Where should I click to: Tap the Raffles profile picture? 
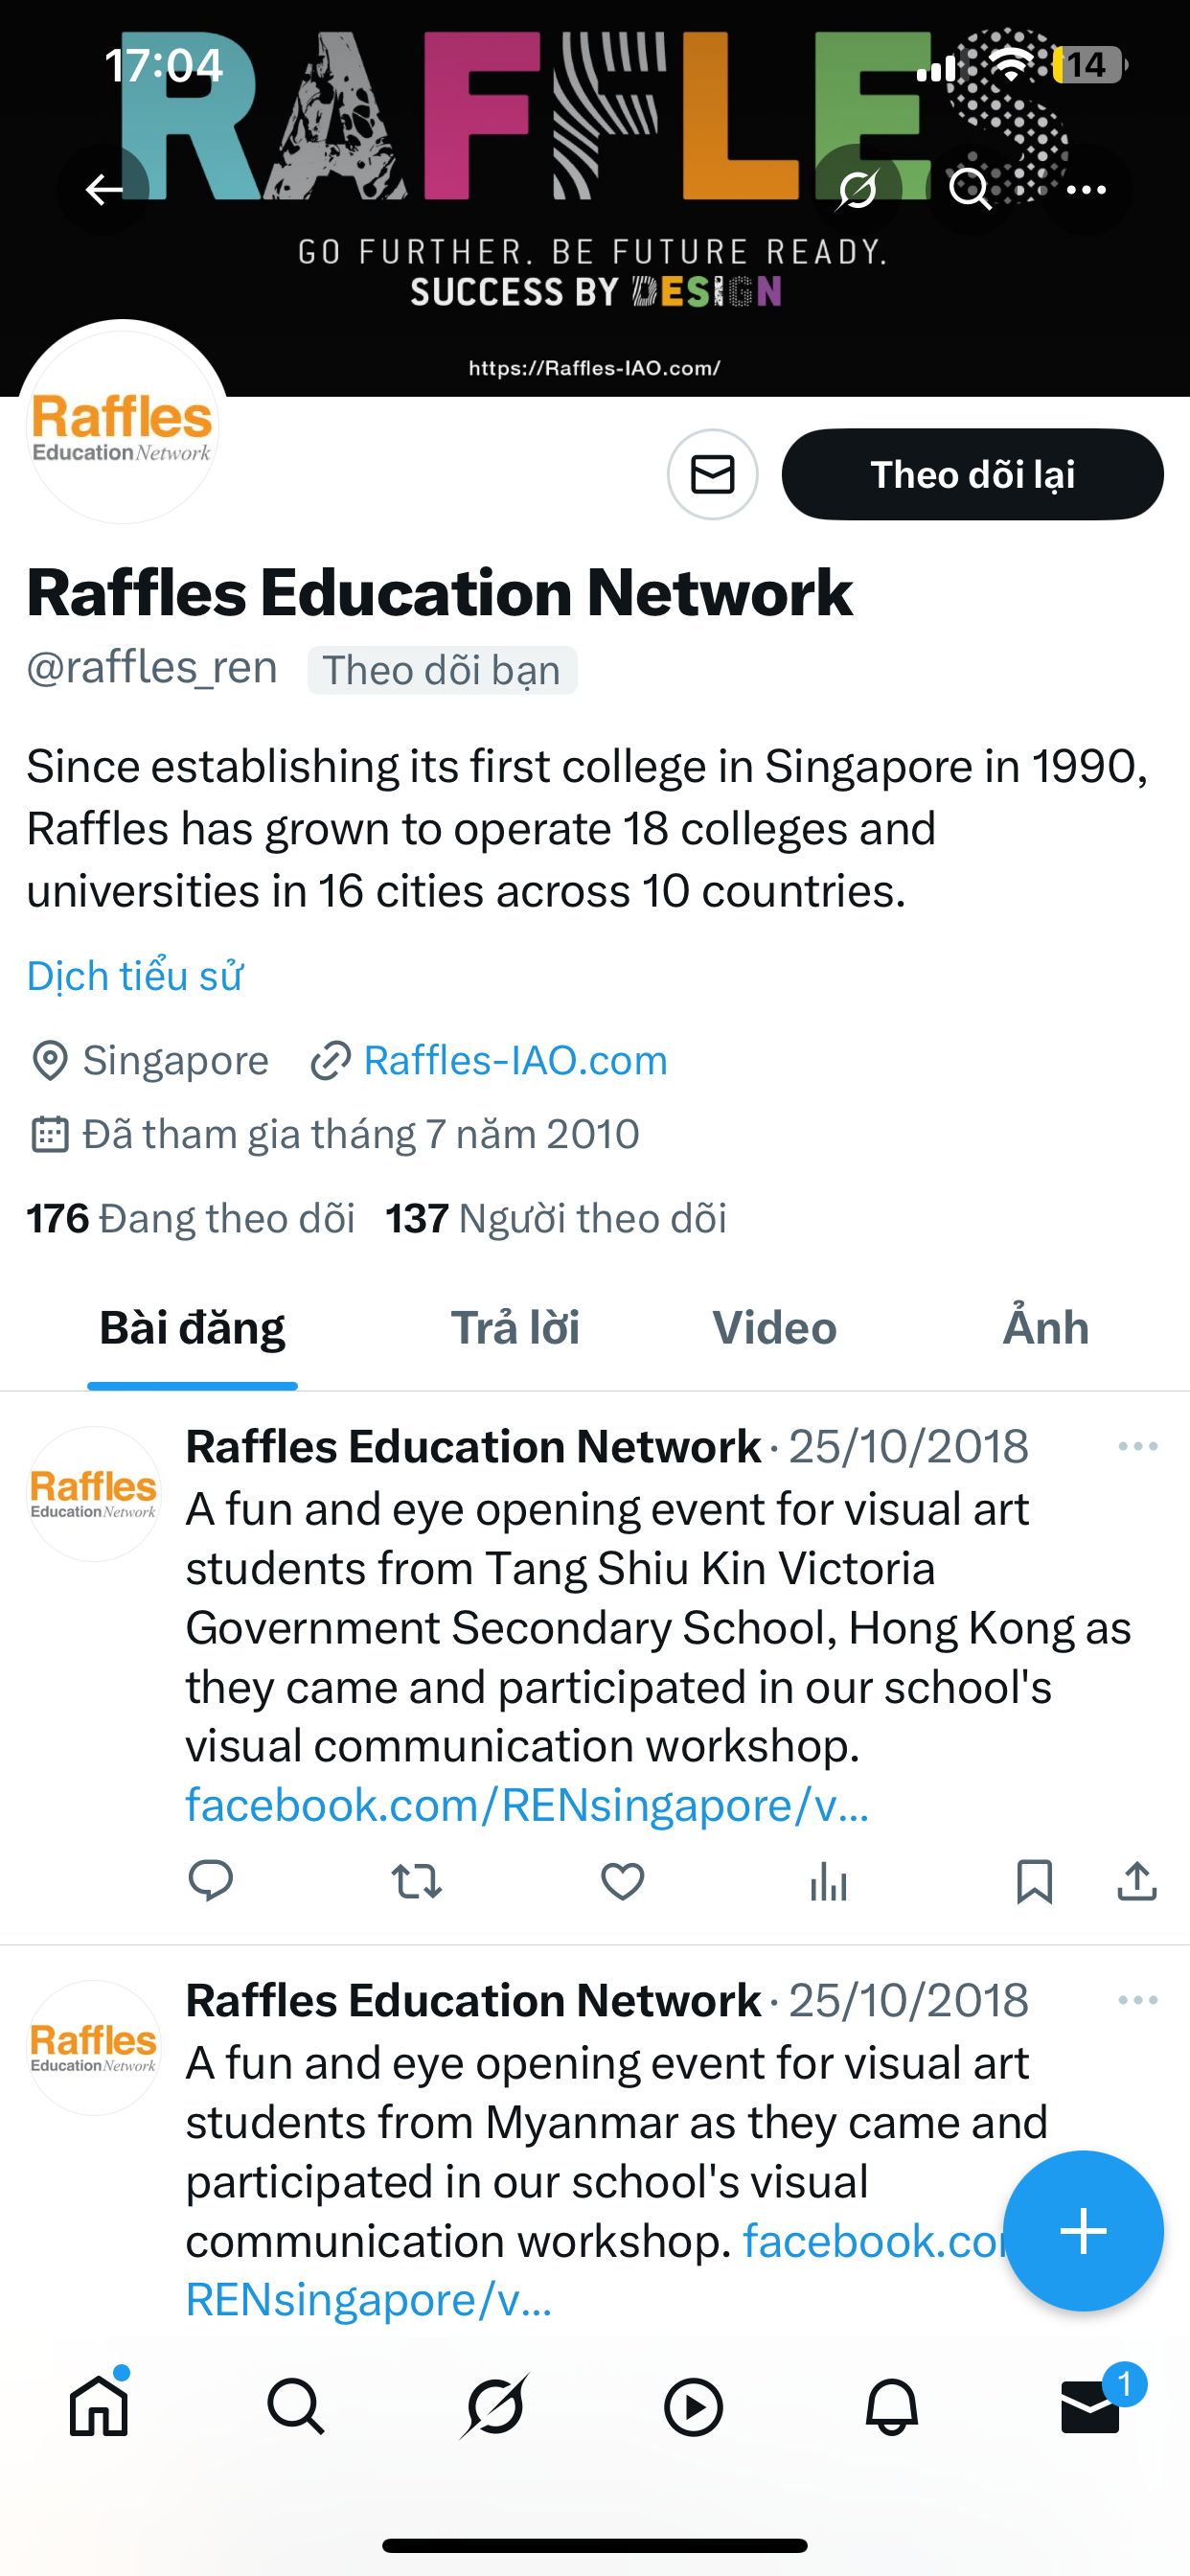tap(122, 426)
